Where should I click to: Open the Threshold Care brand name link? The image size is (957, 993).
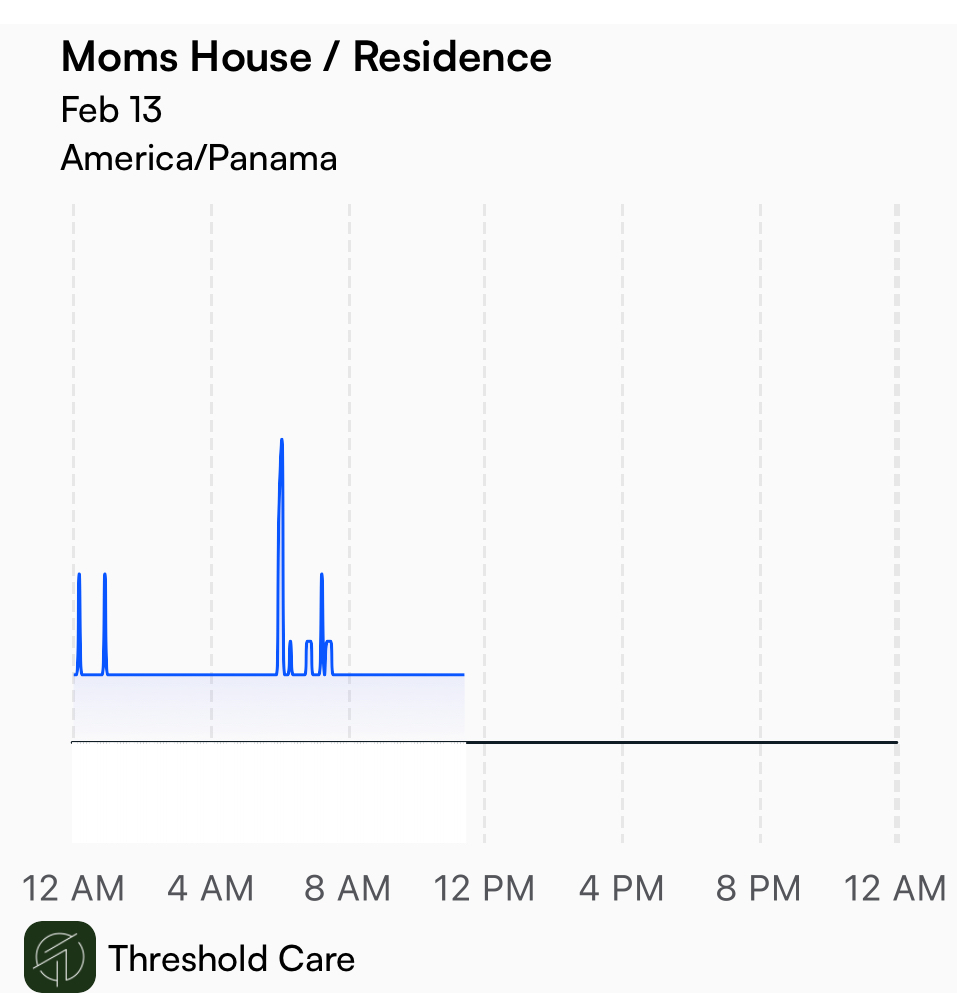pyautogui.click(x=231, y=958)
